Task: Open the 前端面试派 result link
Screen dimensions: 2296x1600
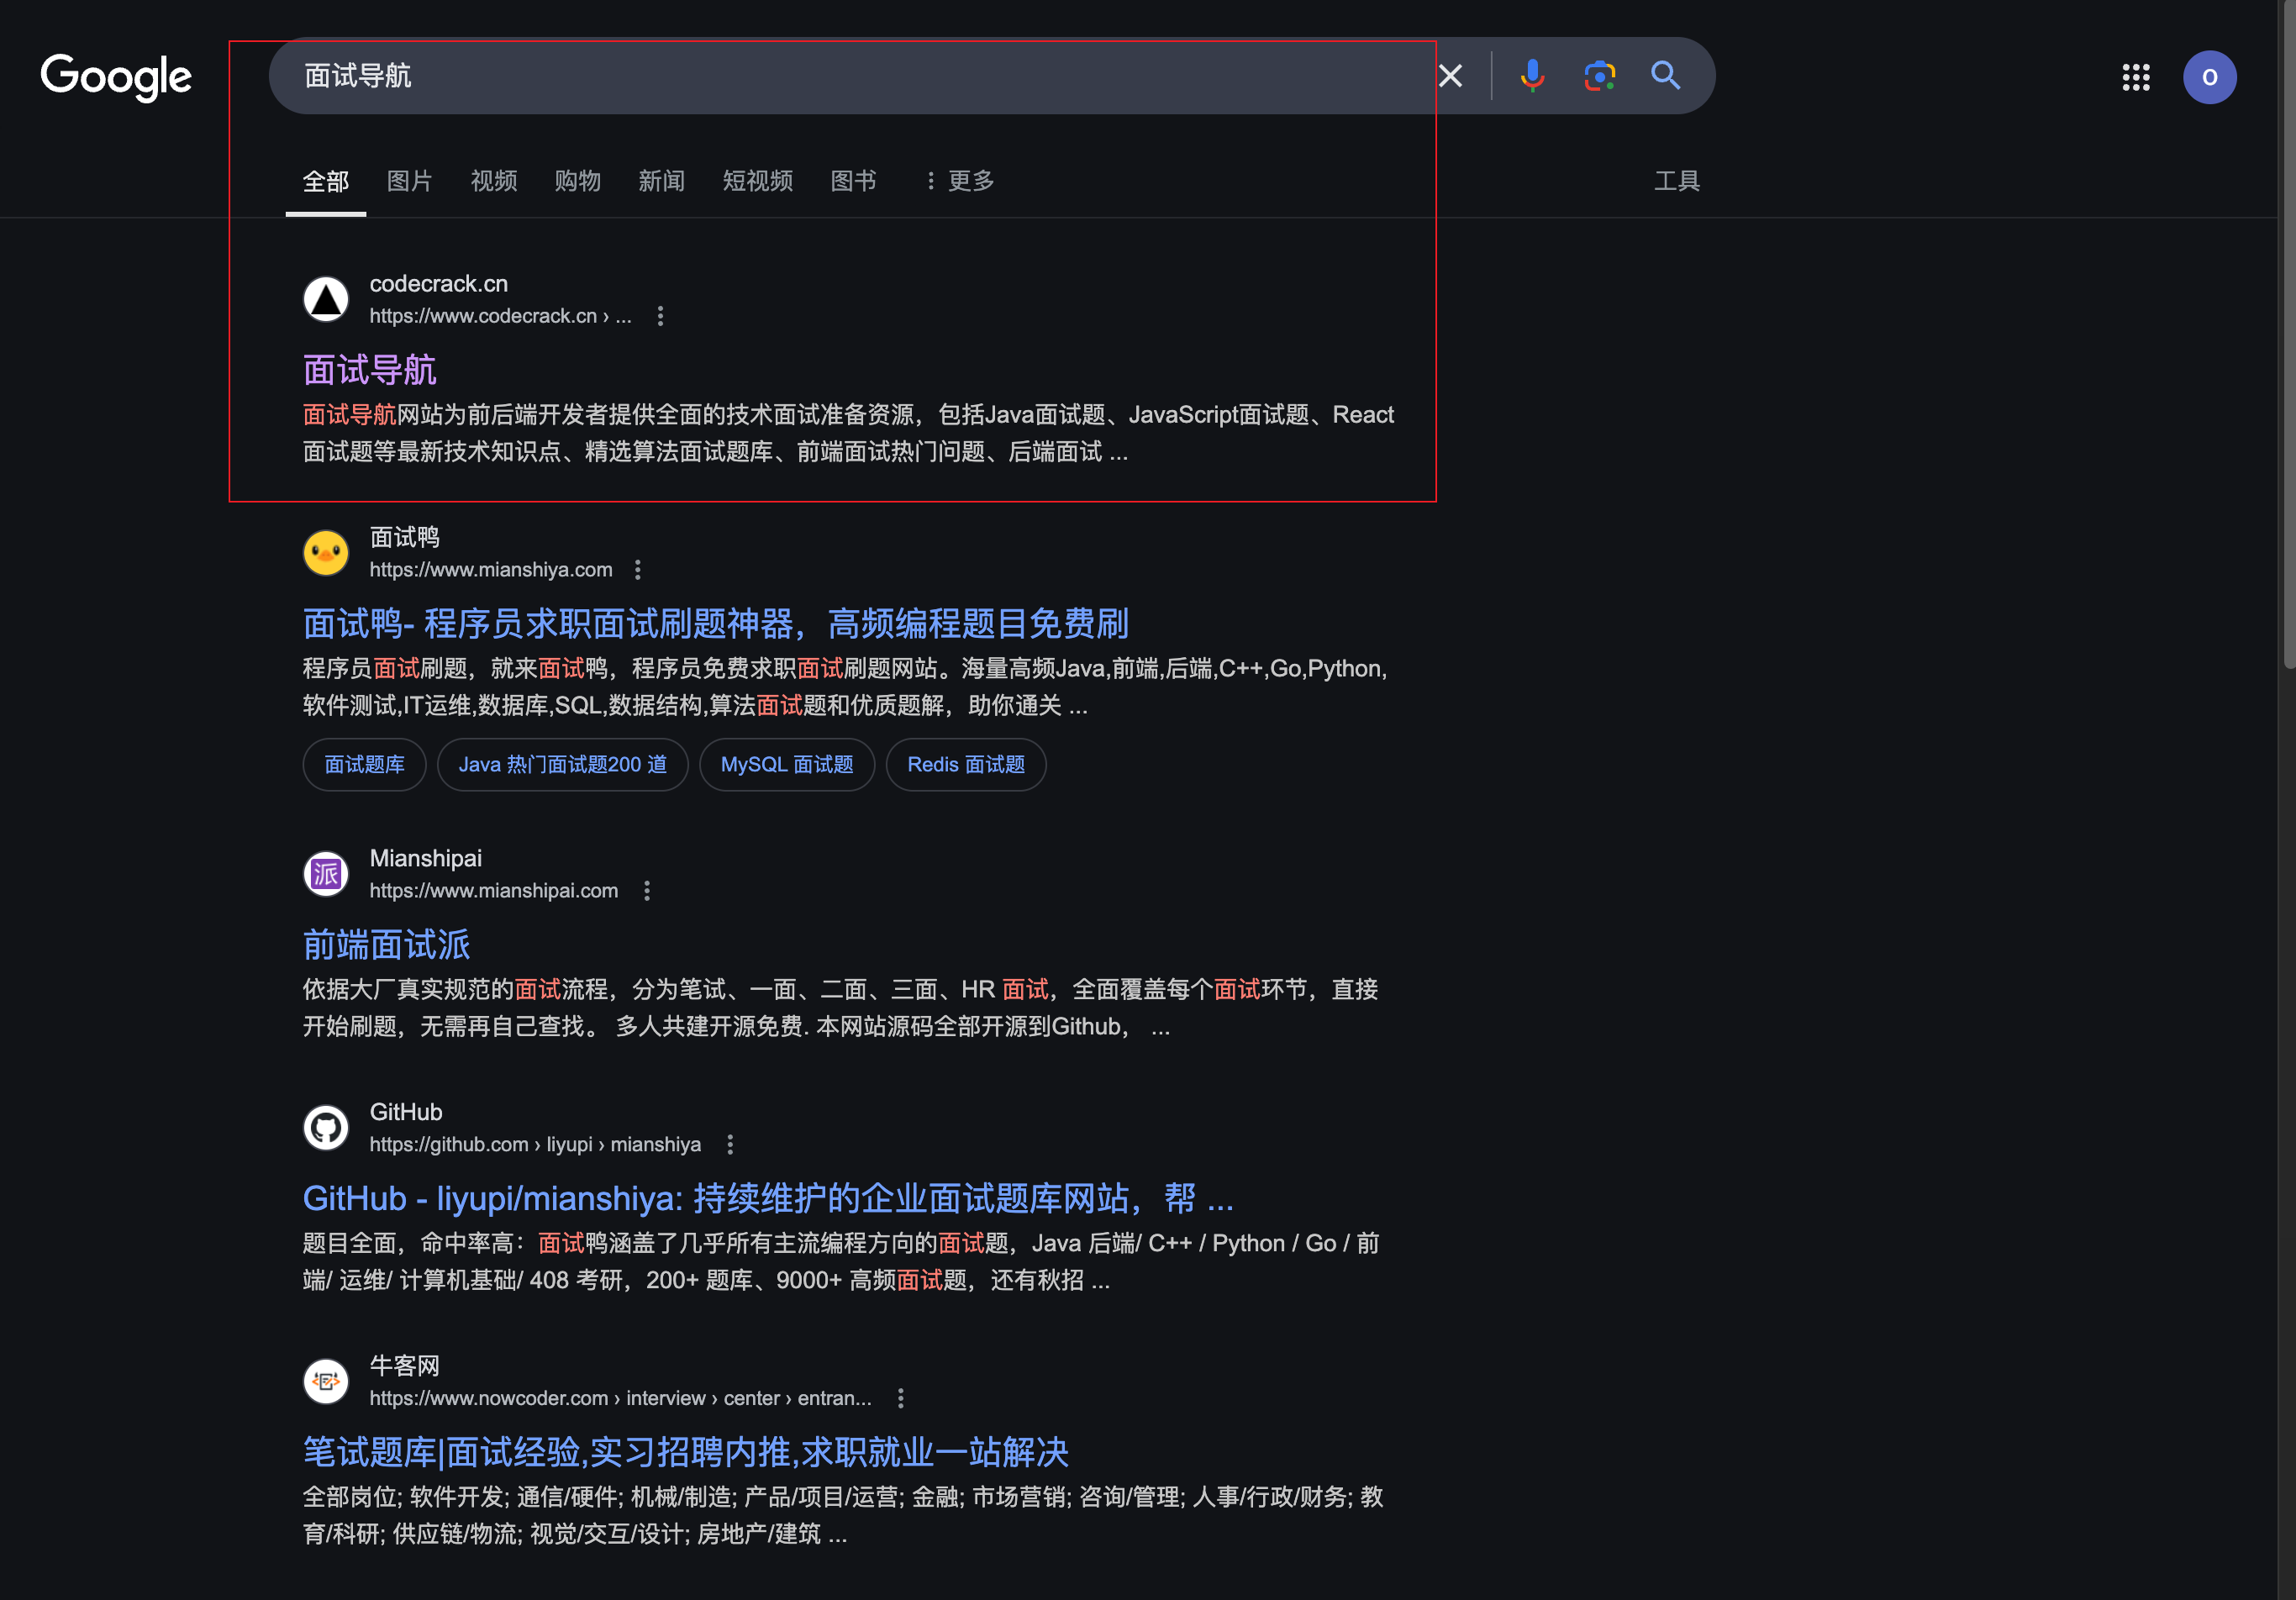Action: [386, 944]
